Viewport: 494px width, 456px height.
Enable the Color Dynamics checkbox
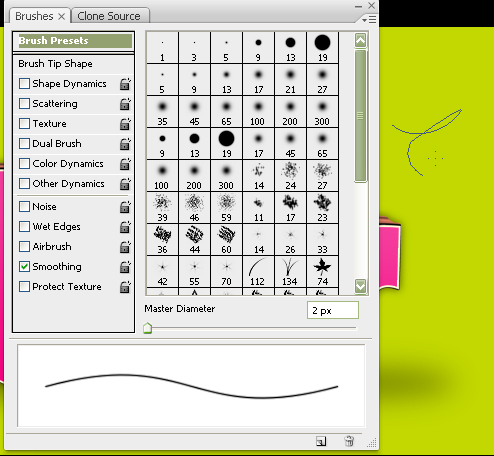[x=24, y=163]
